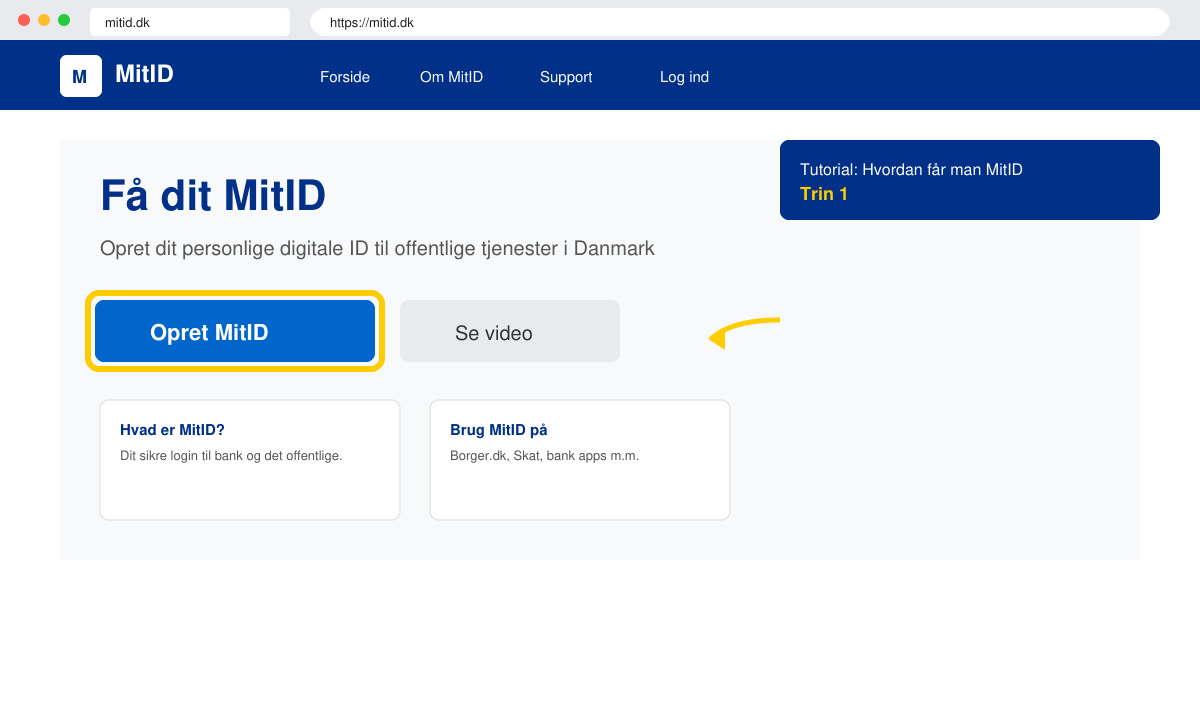Maximize window with green button
The height and width of the screenshot is (720, 1200).
tap(64, 20)
